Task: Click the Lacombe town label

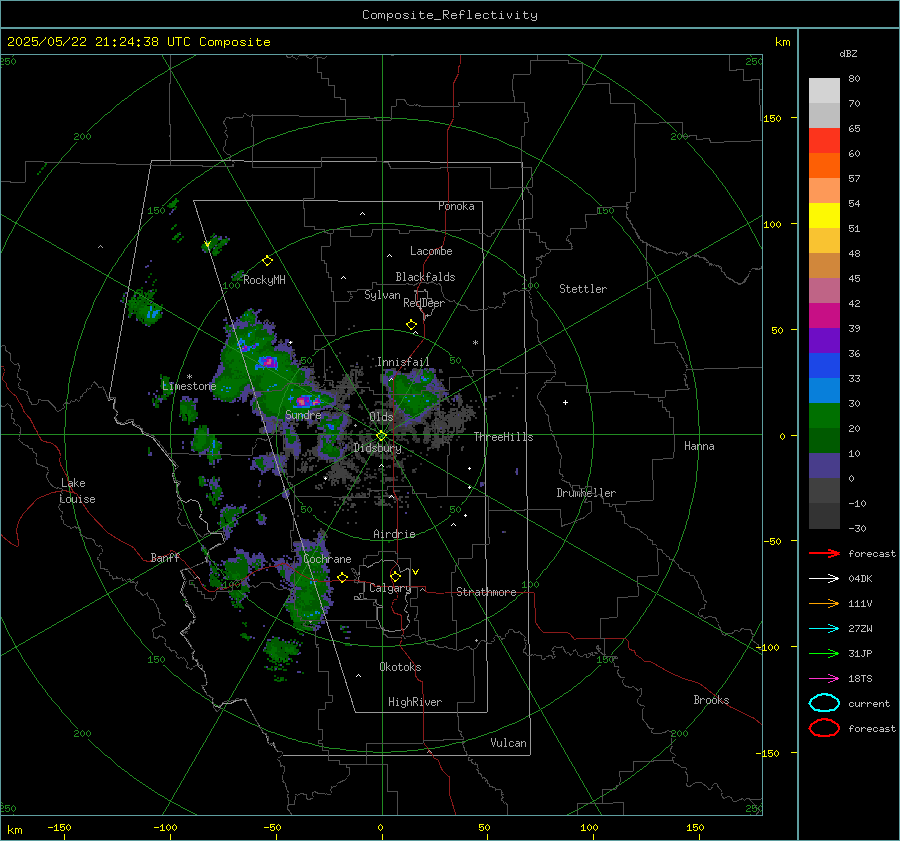Action: coord(431,251)
